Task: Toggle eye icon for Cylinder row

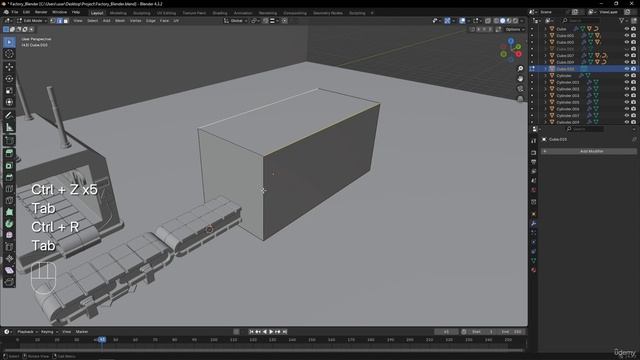Action: click(627, 76)
